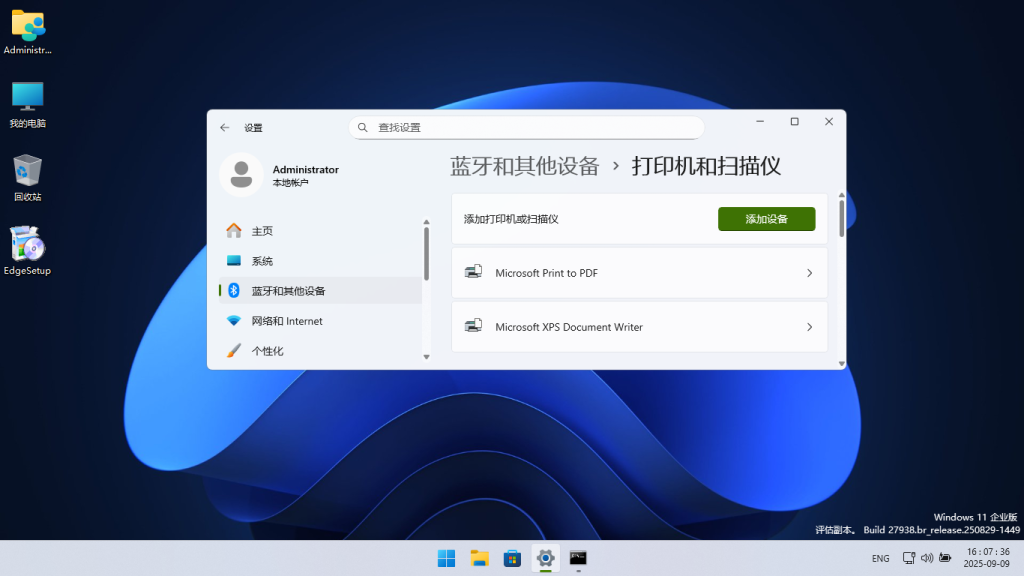1024x576 pixels.
Task: Select the Administrator folder desktop icon
Action: [x=27, y=31]
